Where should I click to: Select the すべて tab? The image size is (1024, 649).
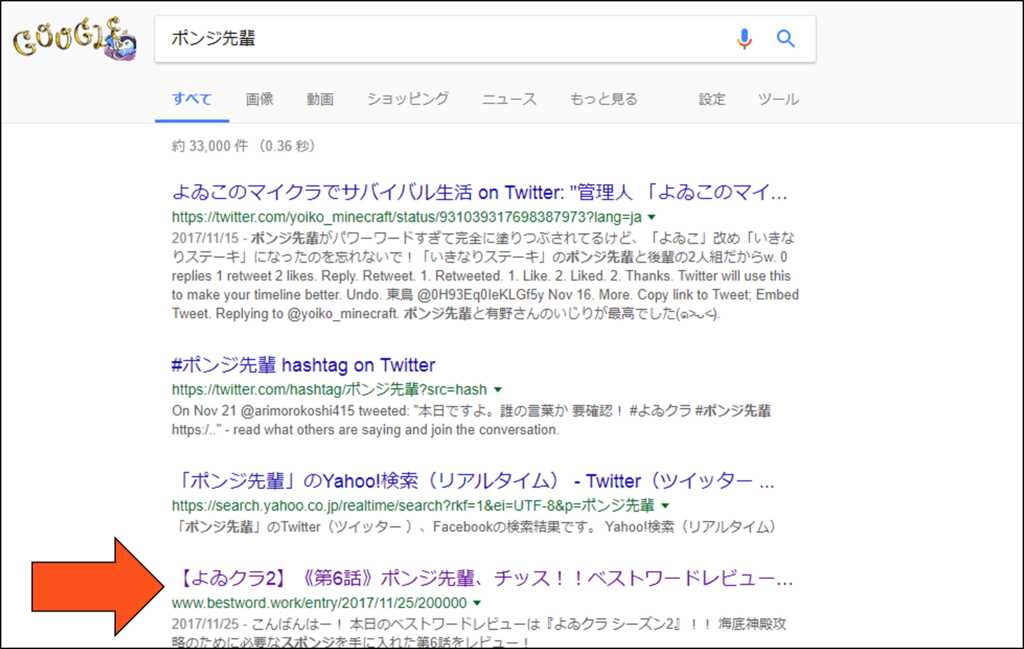tap(192, 99)
